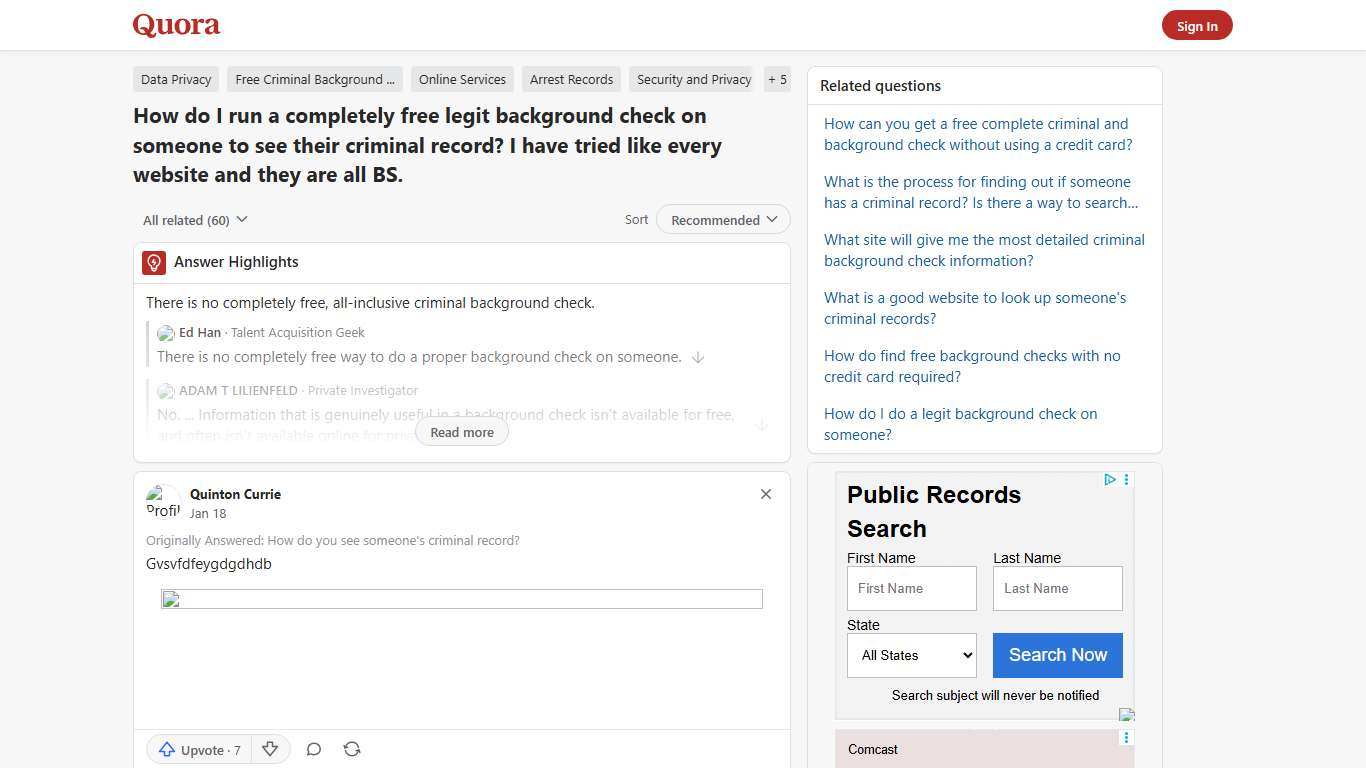Open the ad's three-dot options menu
Image resolution: width=1366 pixels, height=768 pixels.
coord(1126,480)
